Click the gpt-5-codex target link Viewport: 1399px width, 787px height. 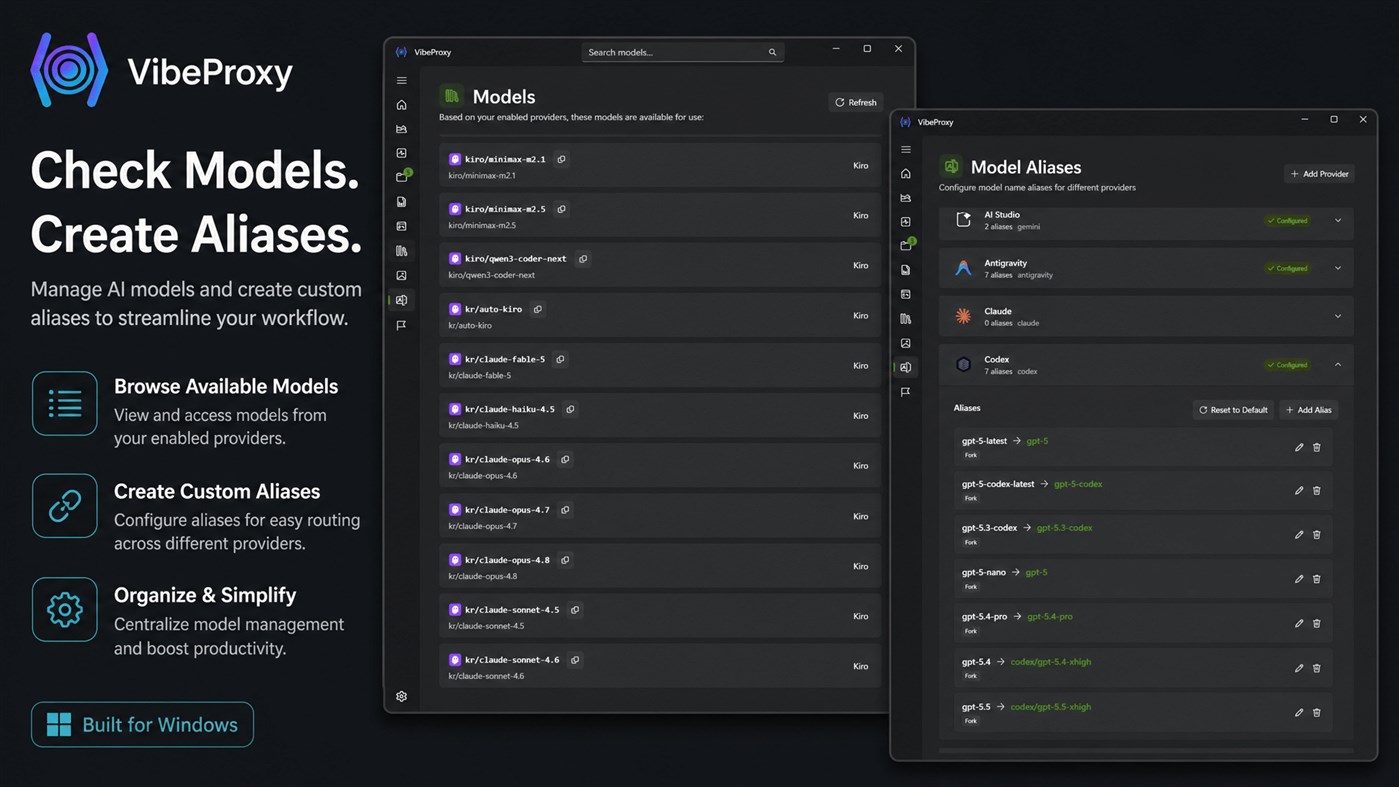point(1078,484)
